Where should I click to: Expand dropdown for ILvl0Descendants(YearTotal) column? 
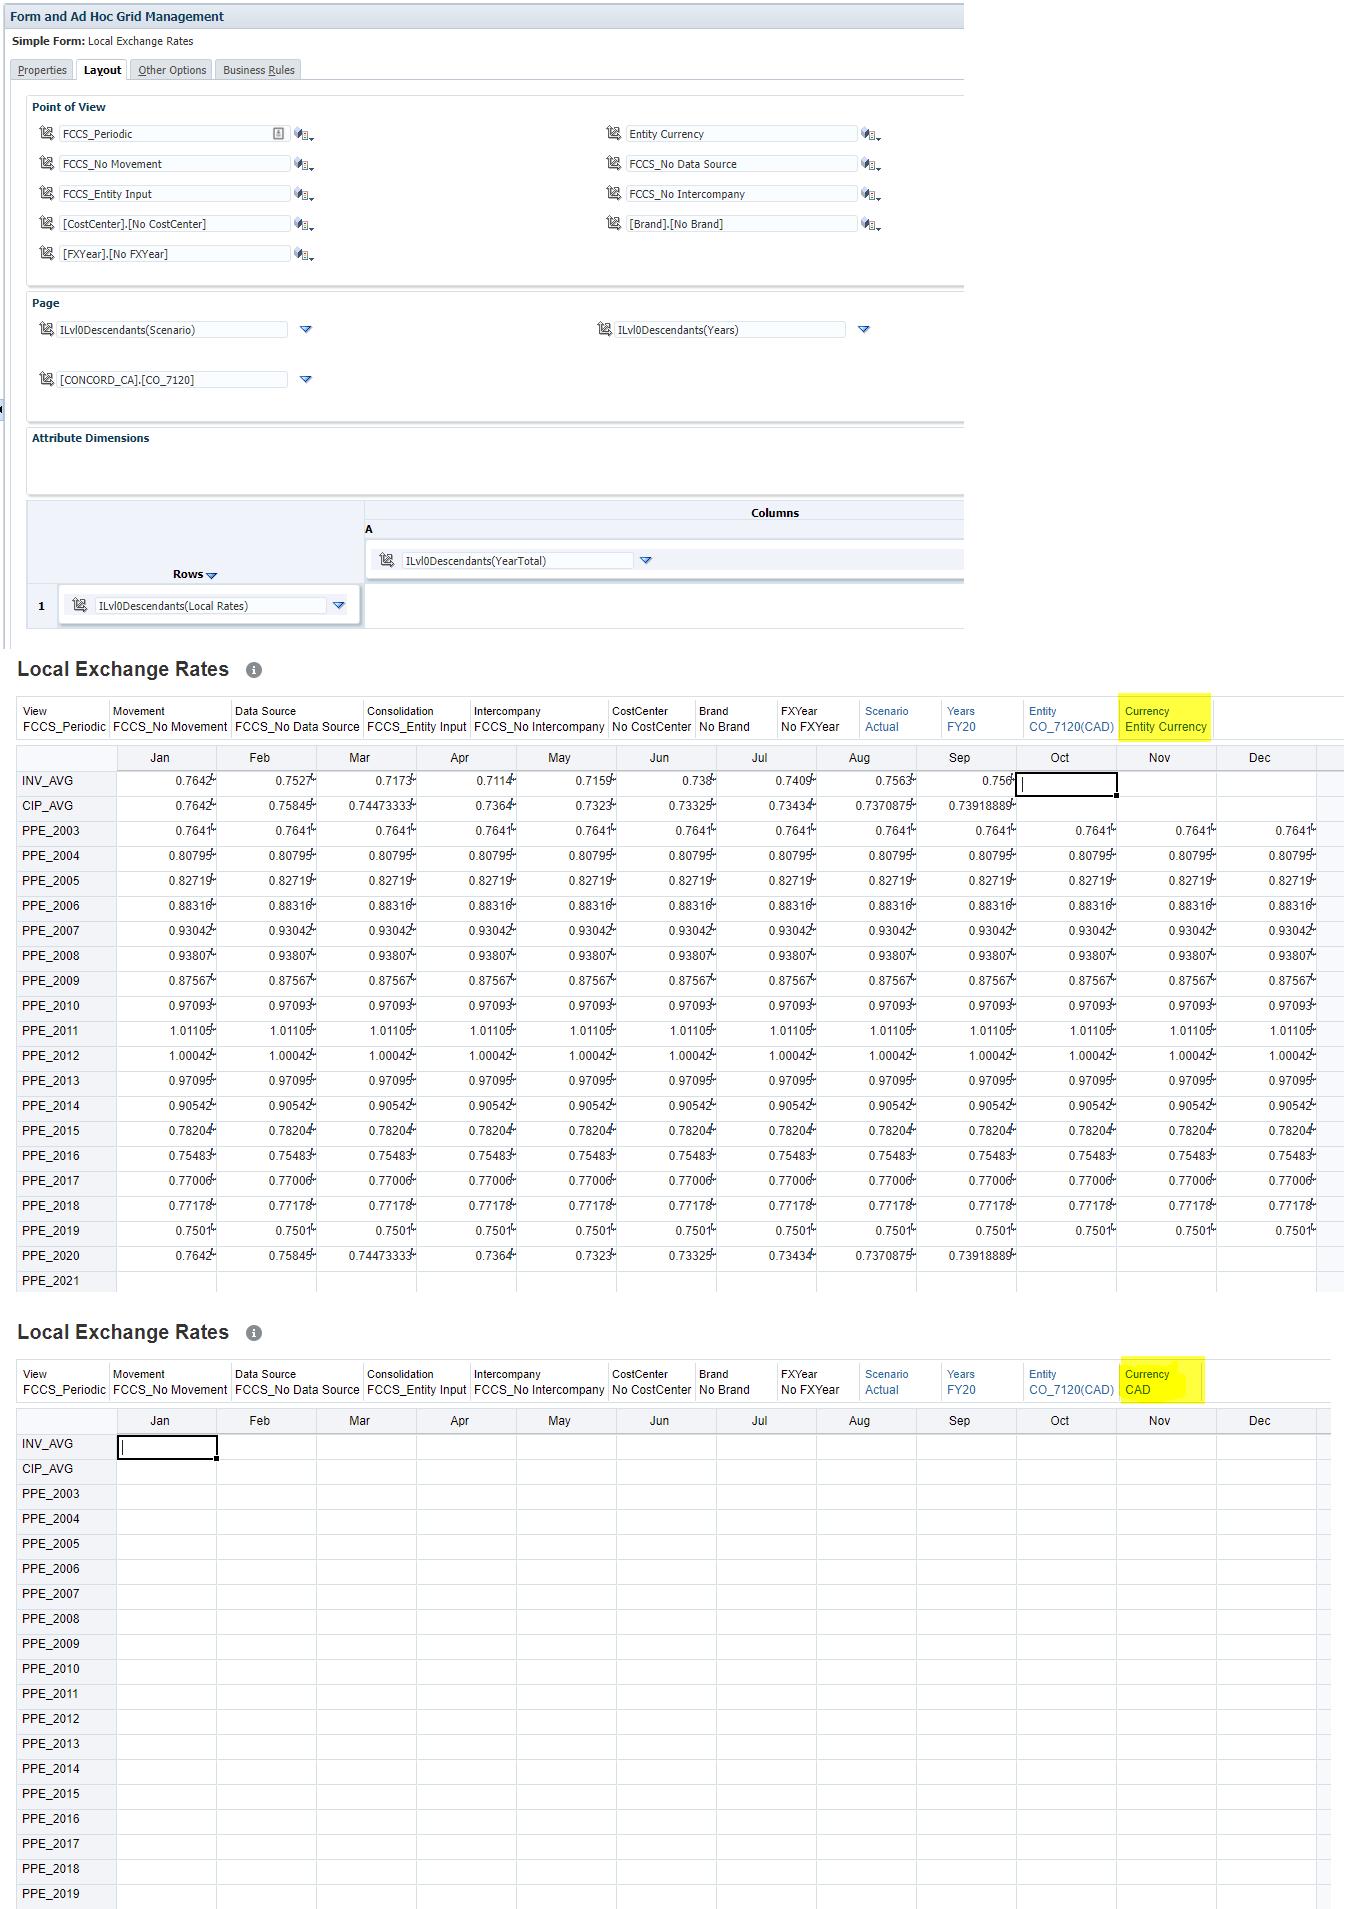click(646, 560)
